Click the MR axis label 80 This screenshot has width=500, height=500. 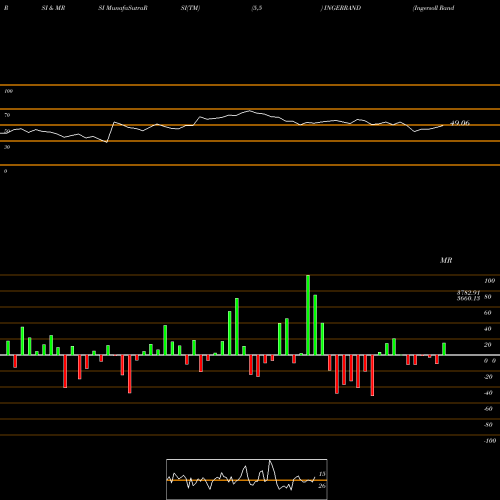(488, 297)
